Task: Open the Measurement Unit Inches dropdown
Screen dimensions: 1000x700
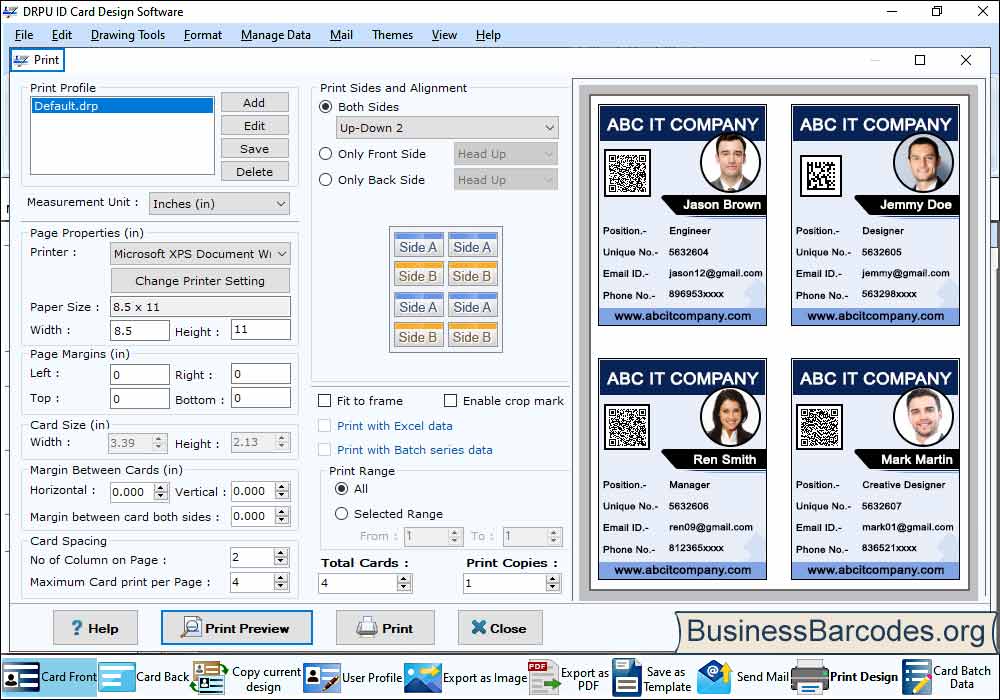Action: pos(219,203)
